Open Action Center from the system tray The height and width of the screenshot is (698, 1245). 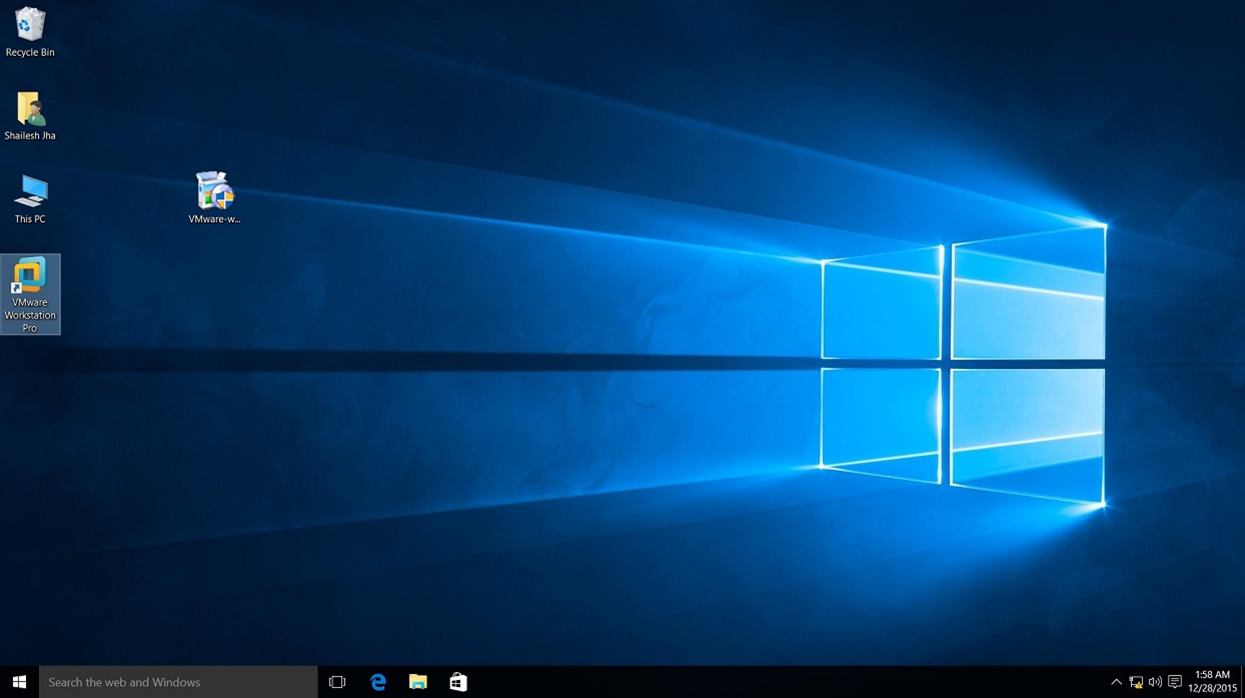pos(1174,681)
